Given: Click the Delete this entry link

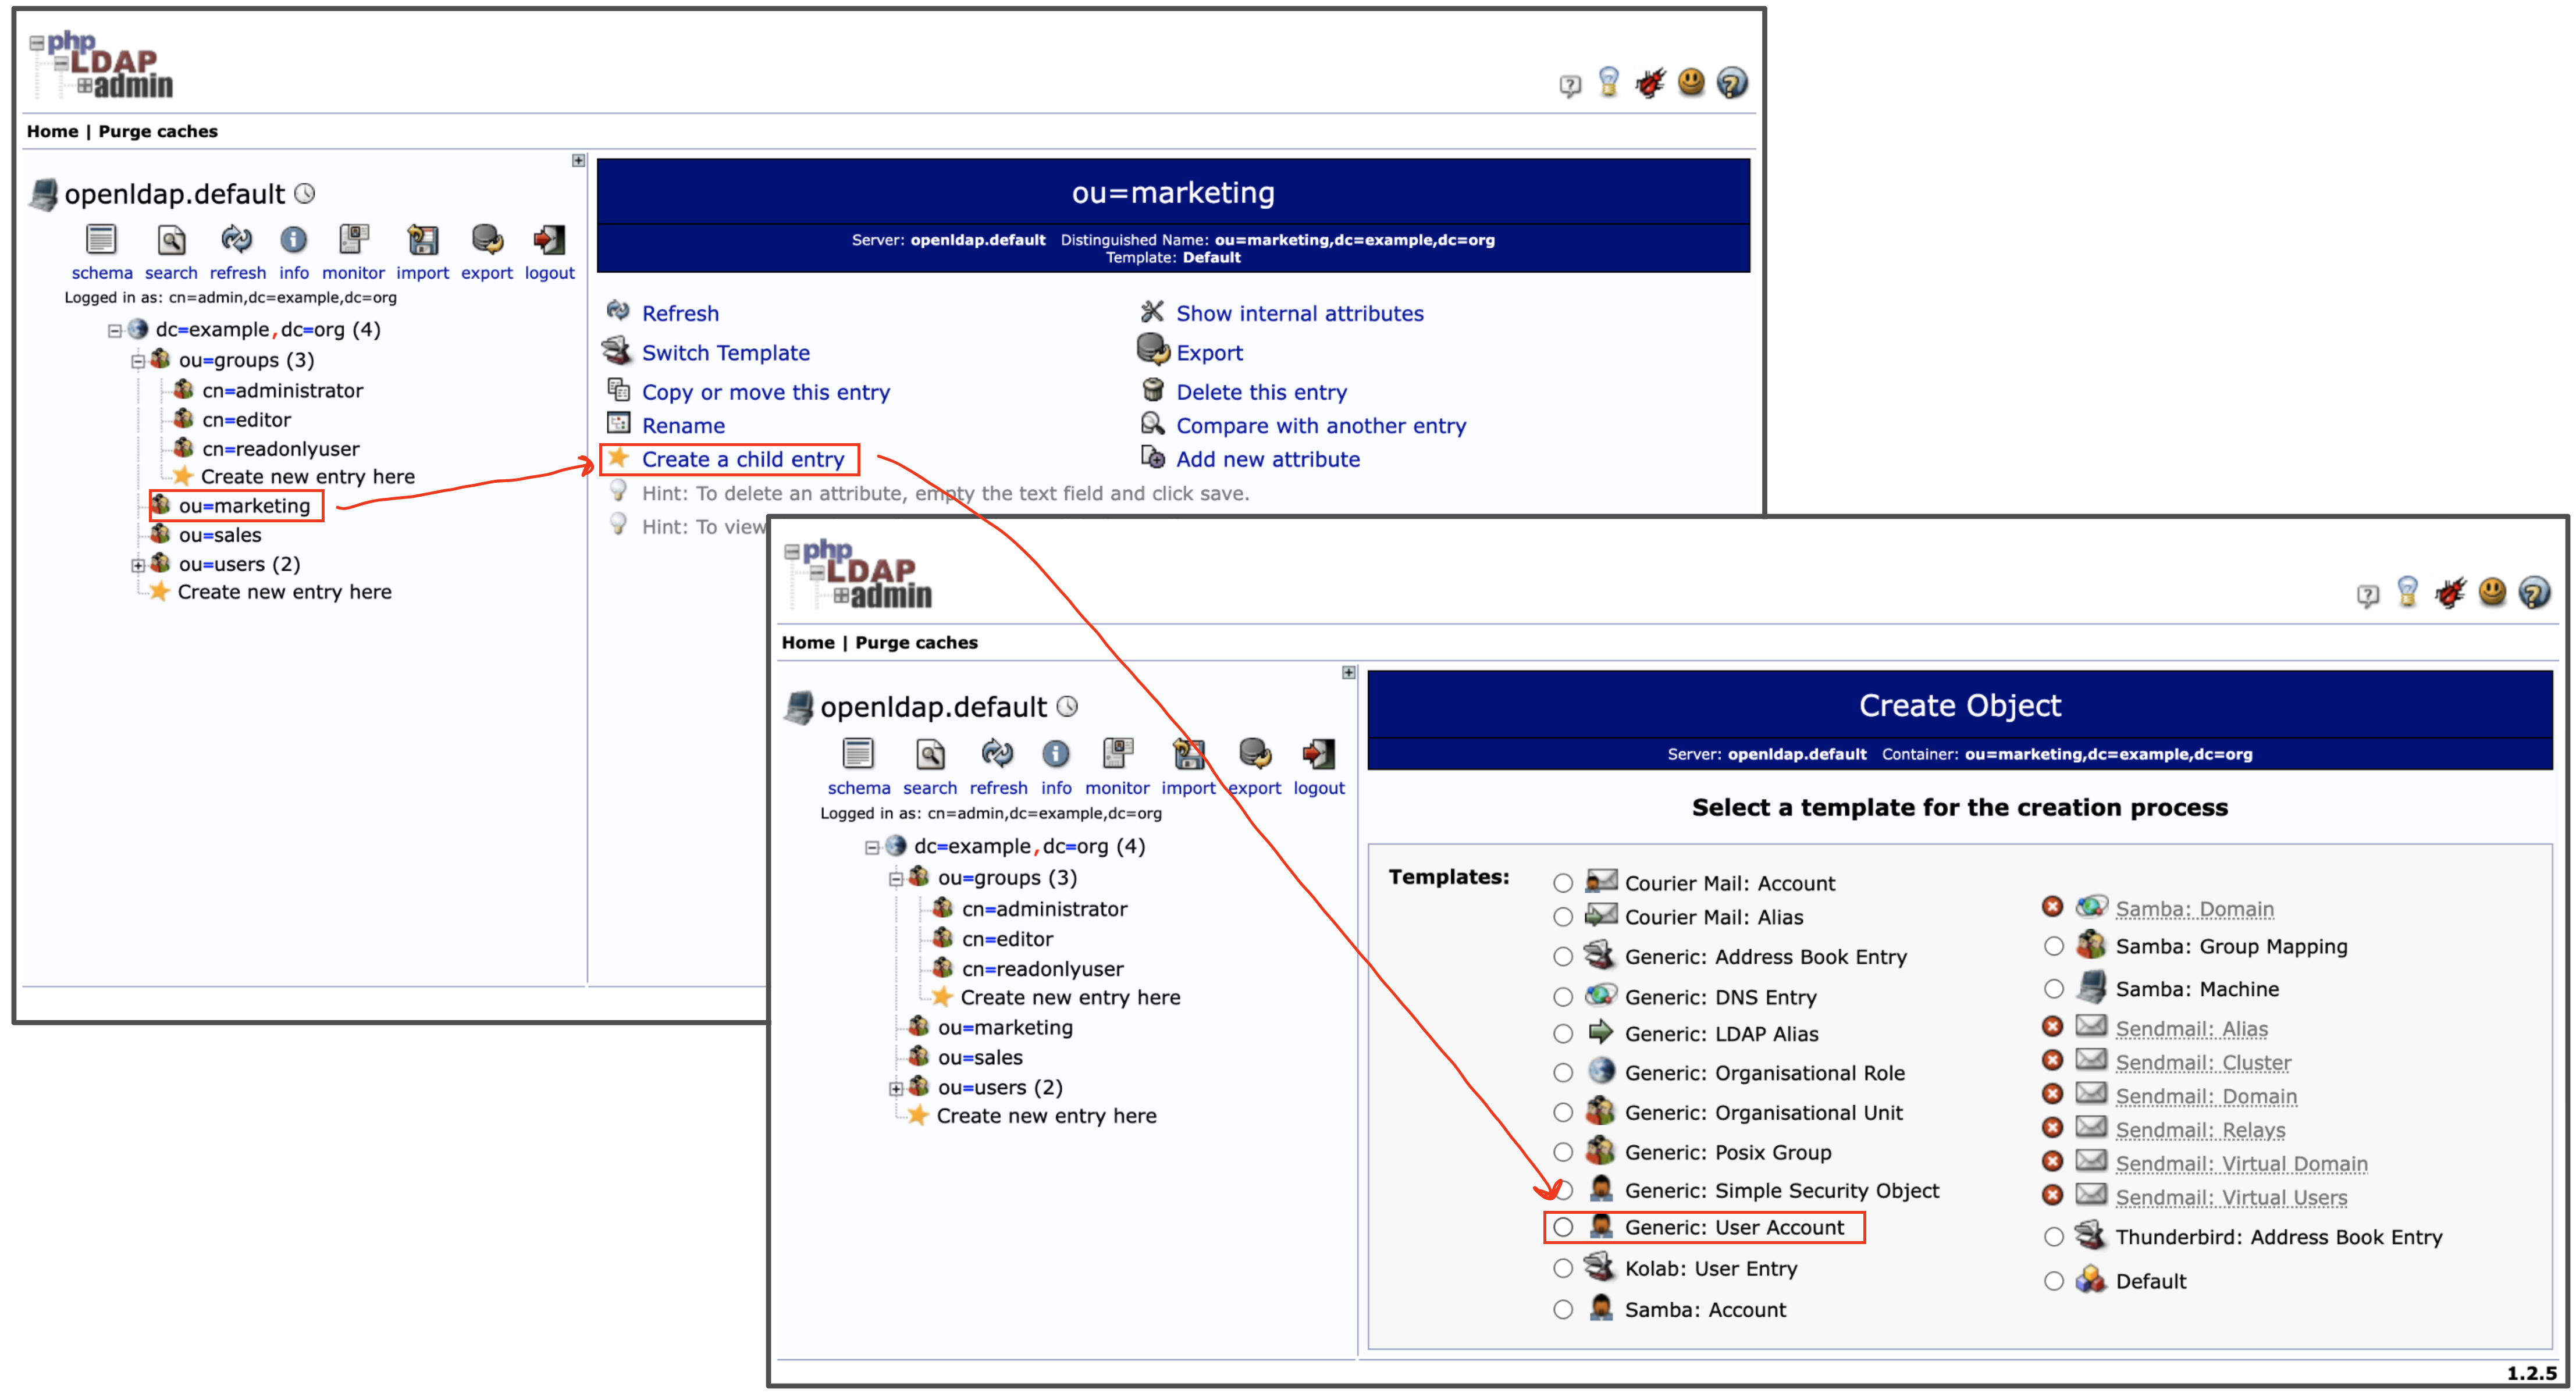Looking at the screenshot, I should [x=1261, y=392].
